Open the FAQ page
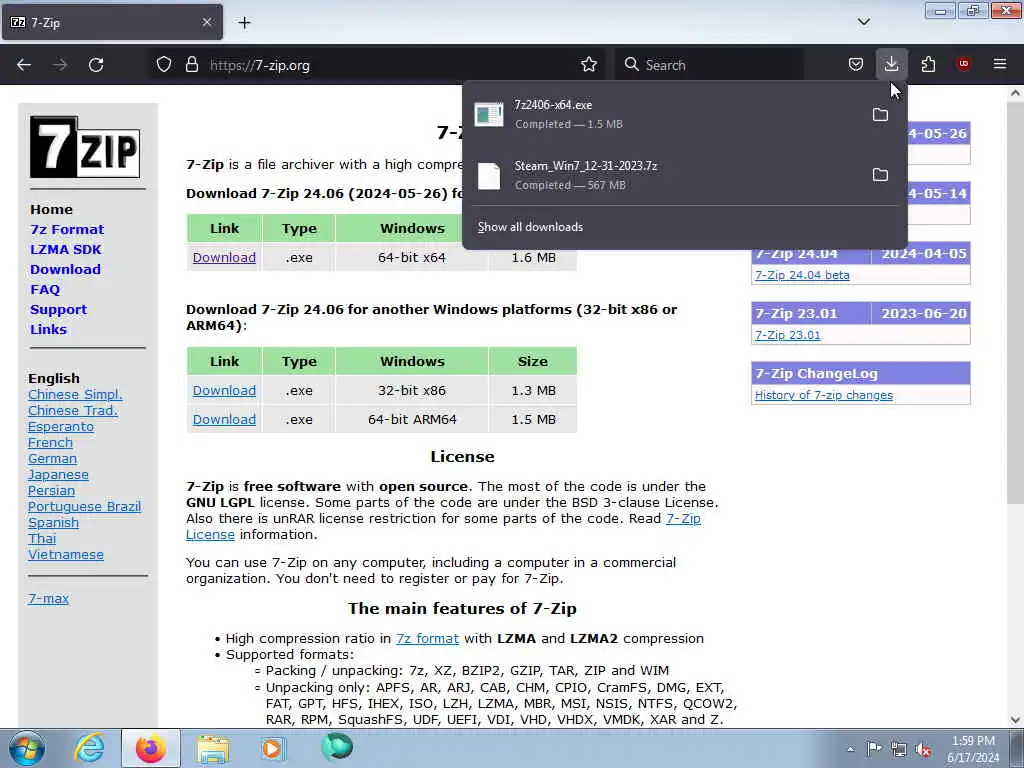The height and width of the screenshot is (768, 1024). click(x=45, y=289)
